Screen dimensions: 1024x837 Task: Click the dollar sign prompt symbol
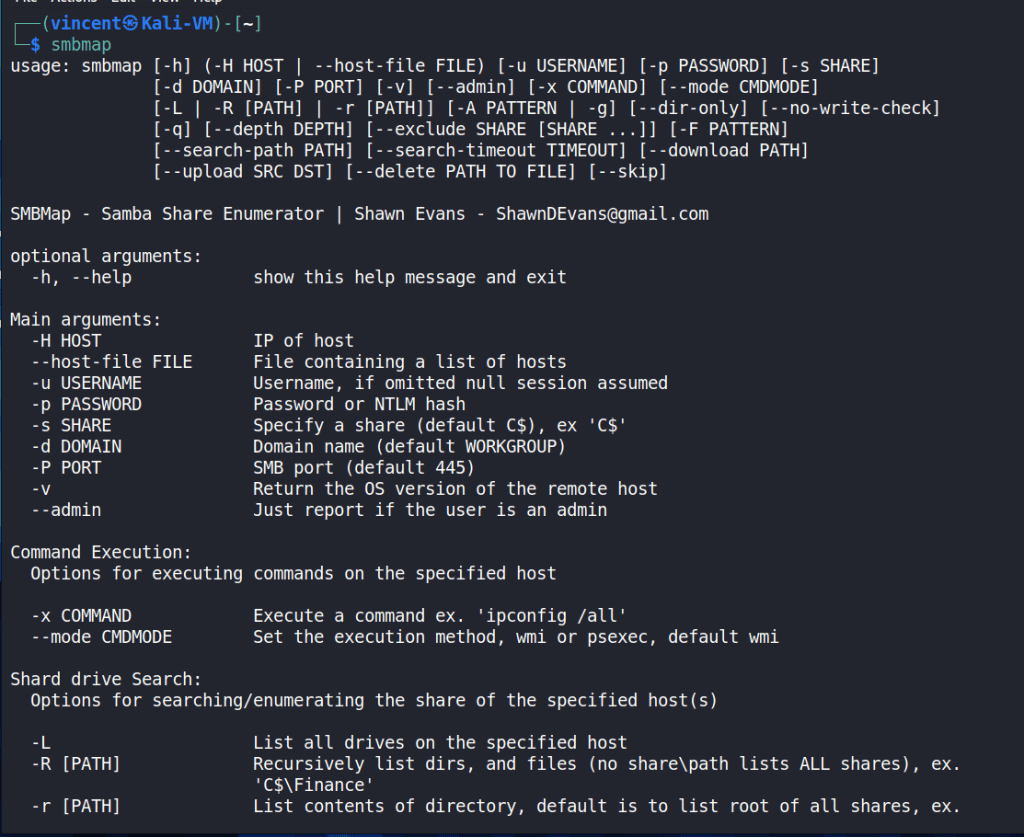35,44
